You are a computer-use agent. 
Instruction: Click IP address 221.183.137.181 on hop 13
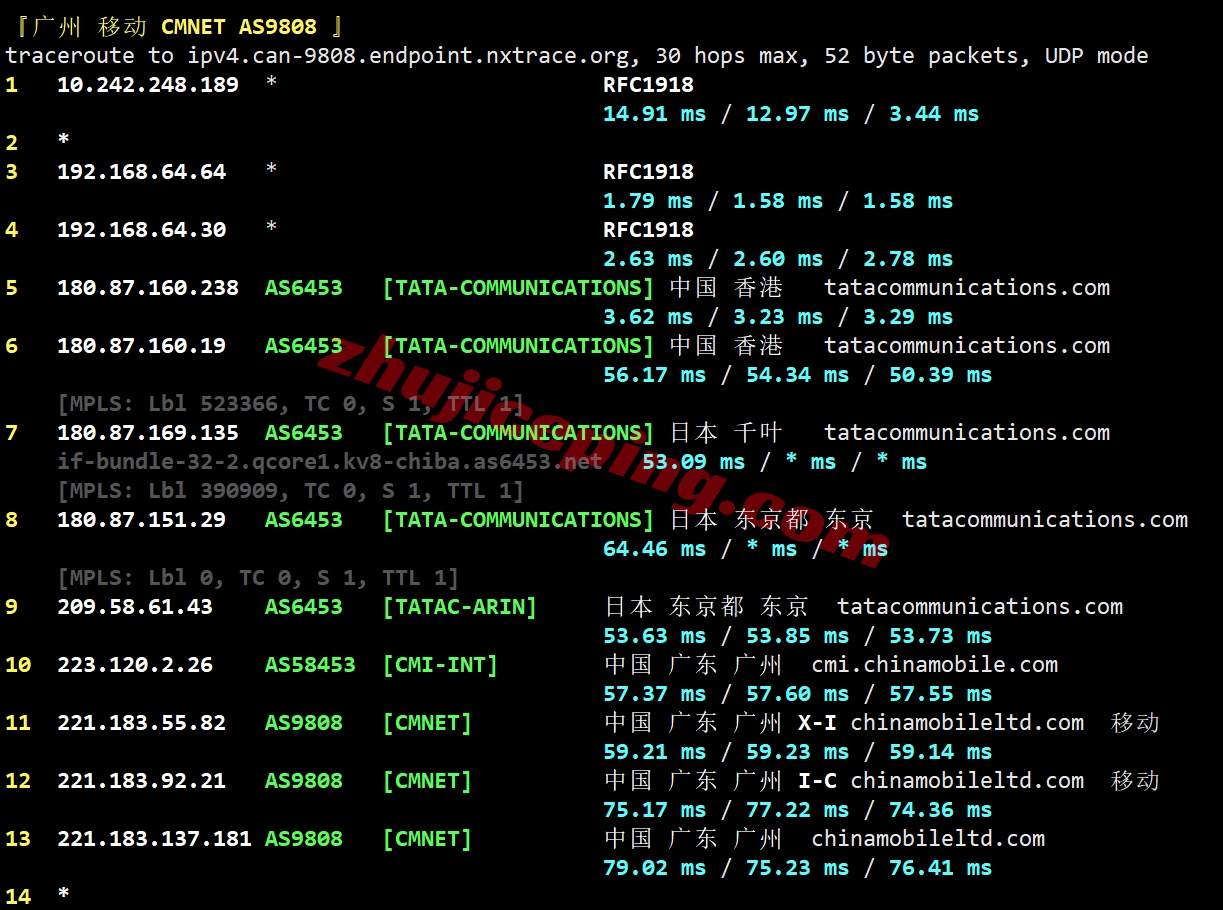pyautogui.click(x=154, y=838)
